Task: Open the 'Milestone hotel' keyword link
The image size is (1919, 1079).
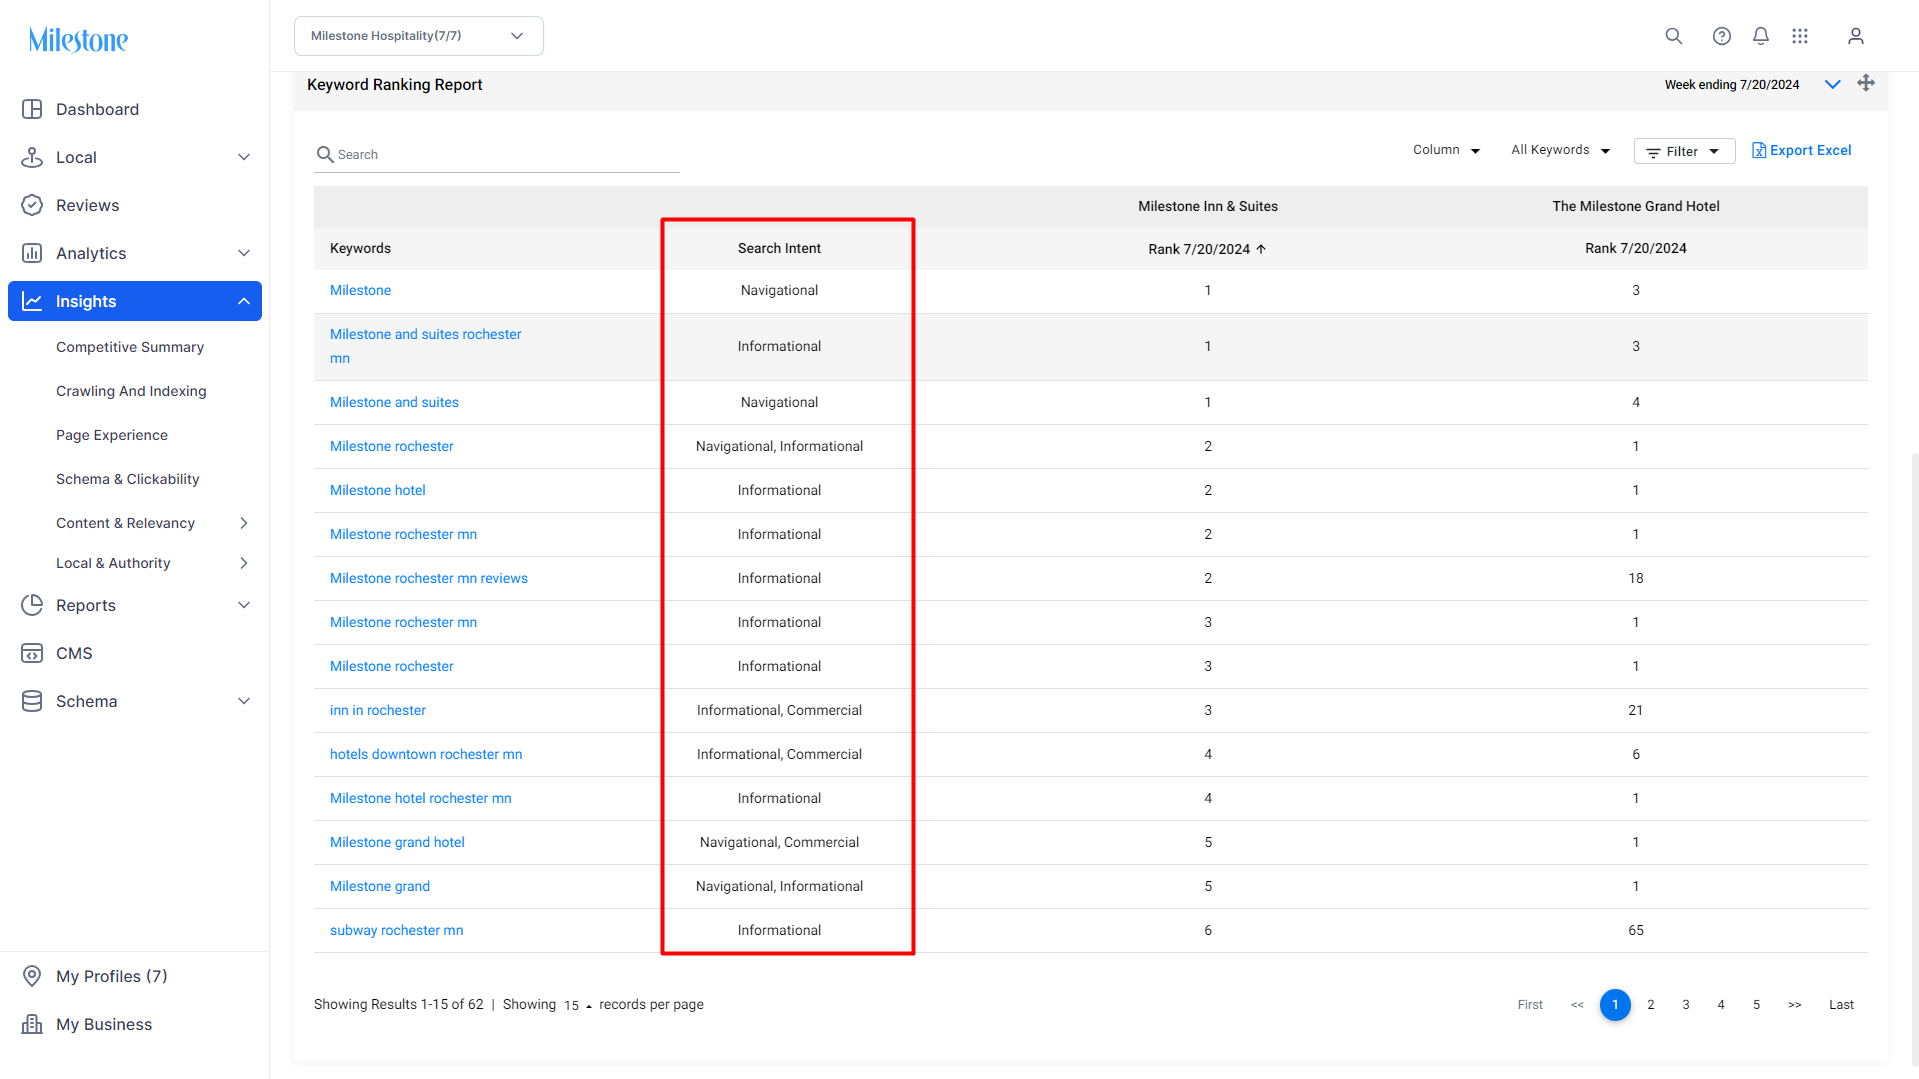Action: click(x=378, y=490)
